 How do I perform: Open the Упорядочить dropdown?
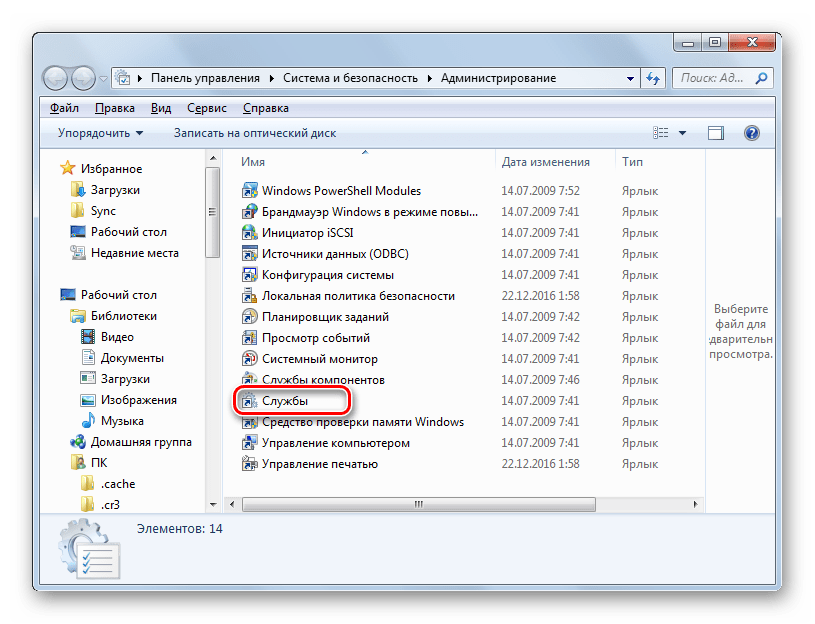pos(100,133)
